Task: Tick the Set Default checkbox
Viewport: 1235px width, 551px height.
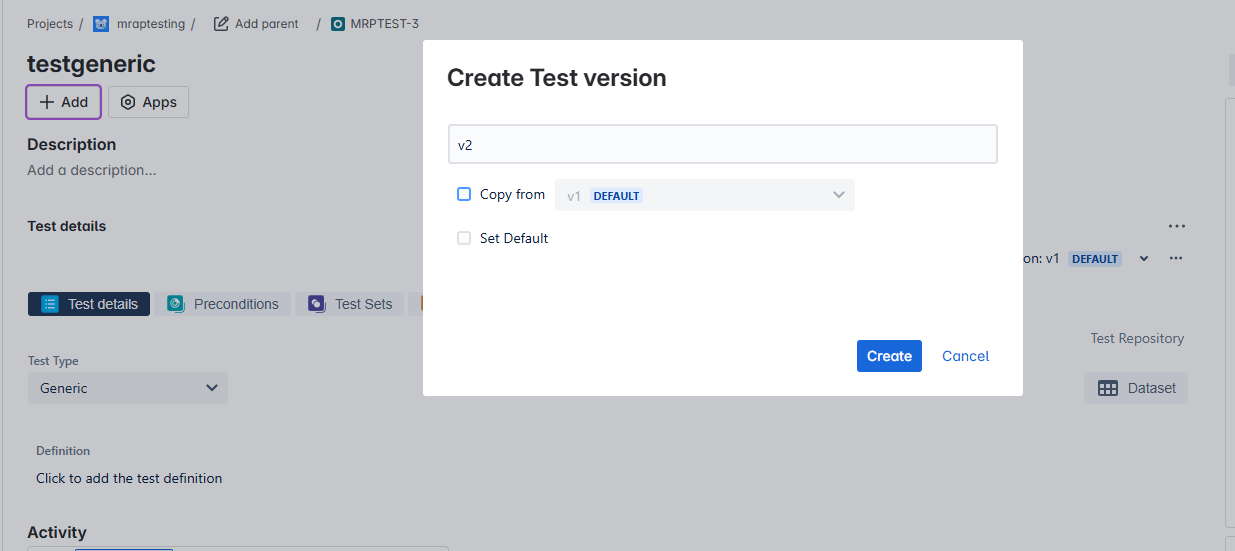Action: (464, 238)
